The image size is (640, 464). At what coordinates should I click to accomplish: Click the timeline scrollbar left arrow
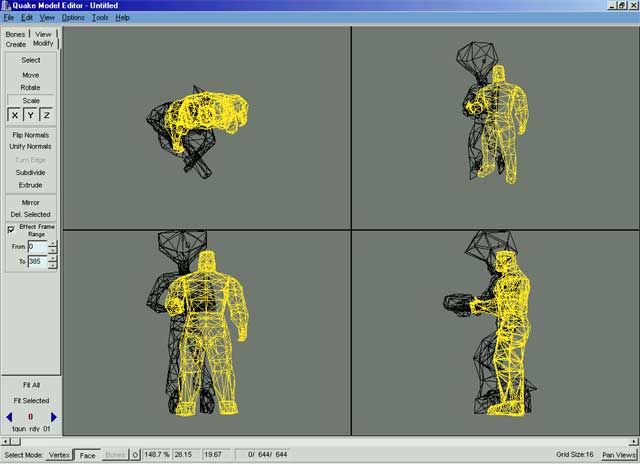(6, 441)
